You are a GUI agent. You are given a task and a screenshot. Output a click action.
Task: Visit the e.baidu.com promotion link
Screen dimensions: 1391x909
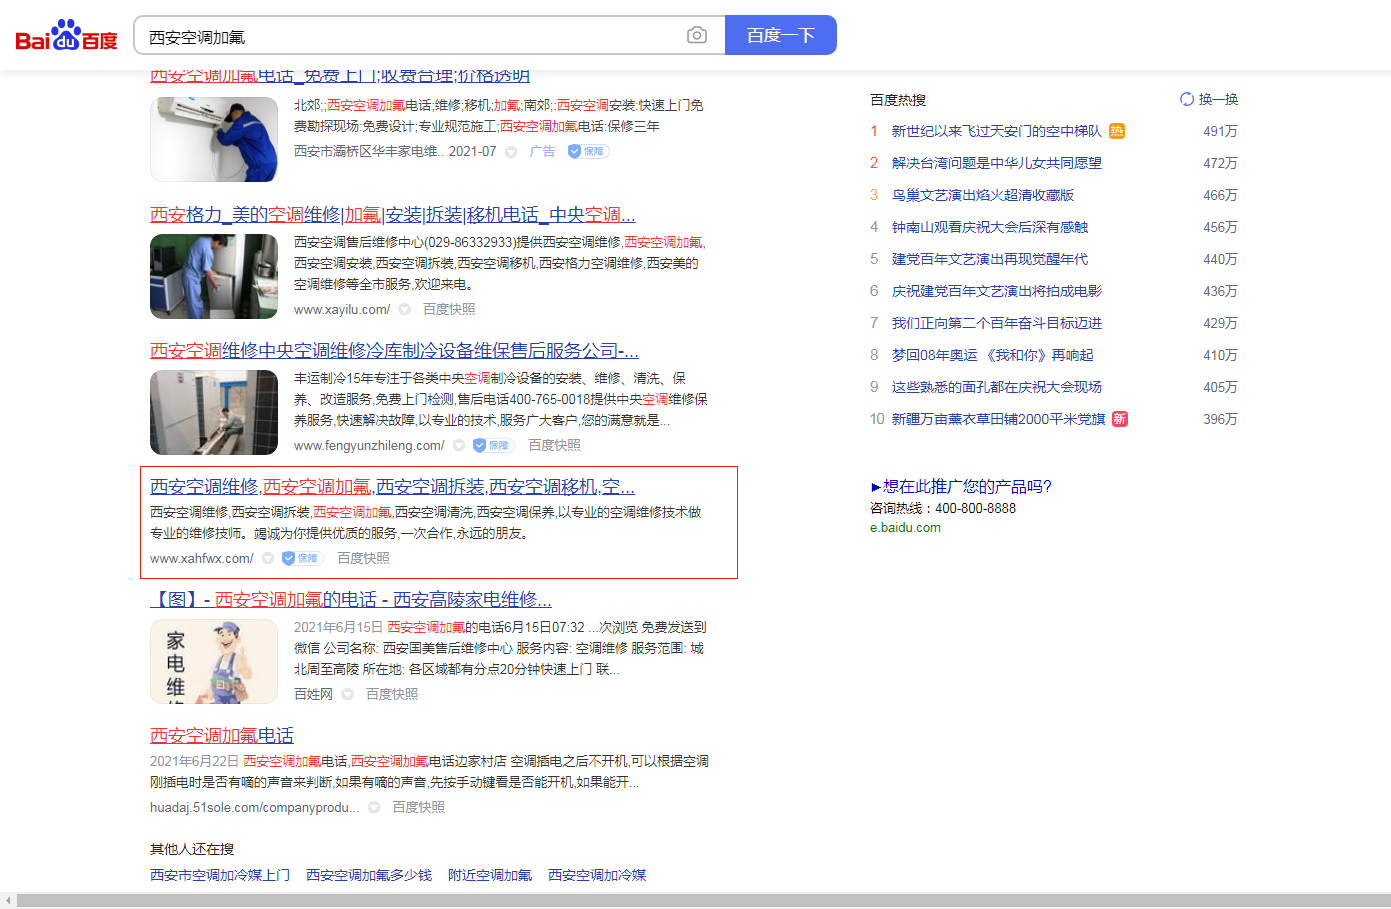pos(904,527)
